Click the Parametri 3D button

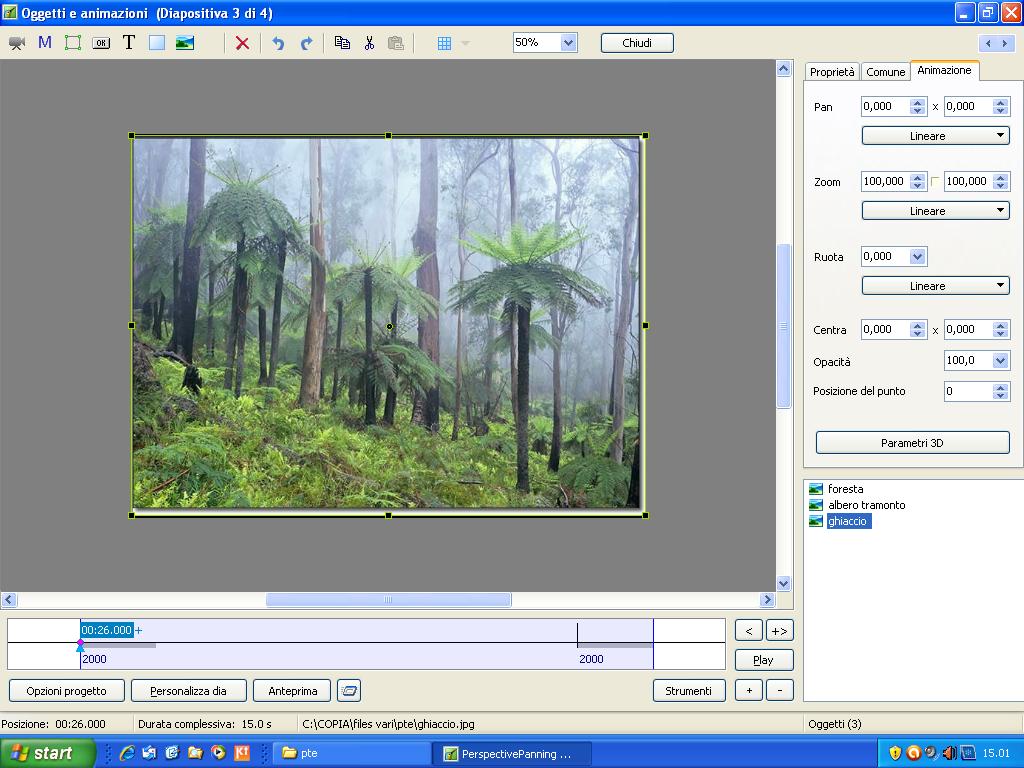coord(912,443)
